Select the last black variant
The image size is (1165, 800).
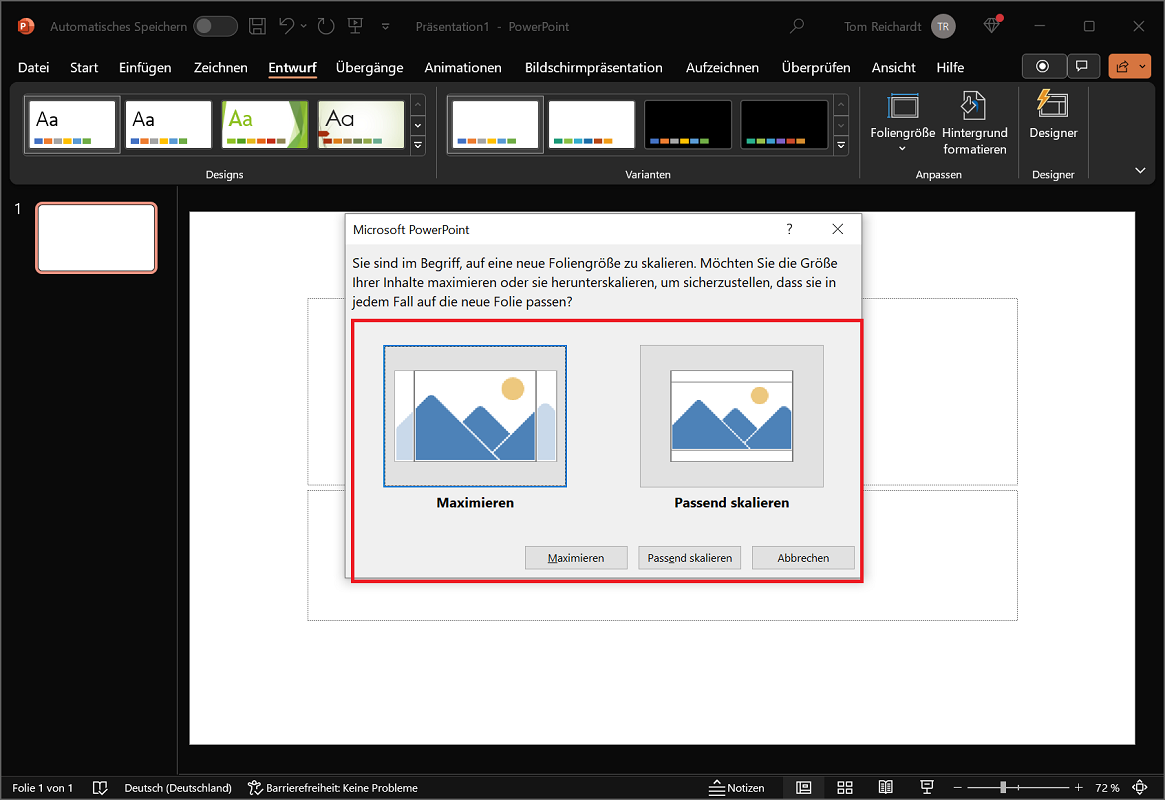coord(784,125)
